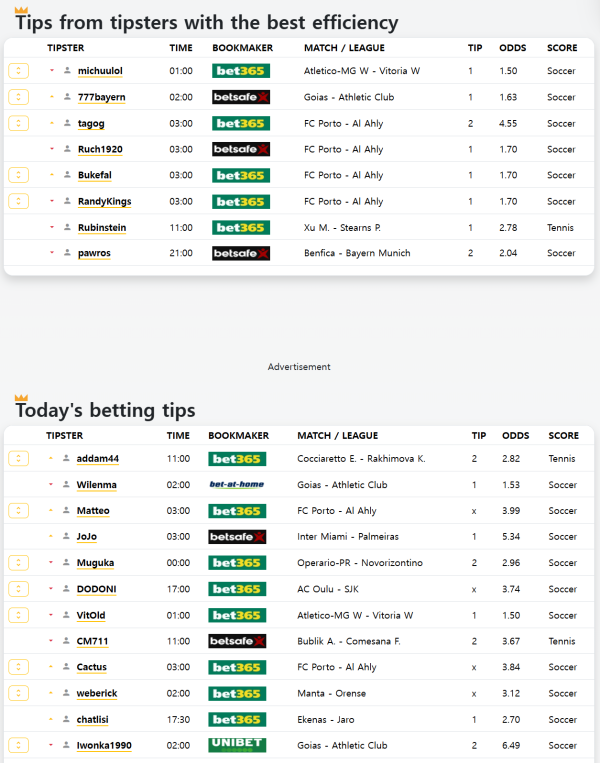
Task: Open the bet-at-home logo in Wilenma's row
Action: tap(236, 485)
